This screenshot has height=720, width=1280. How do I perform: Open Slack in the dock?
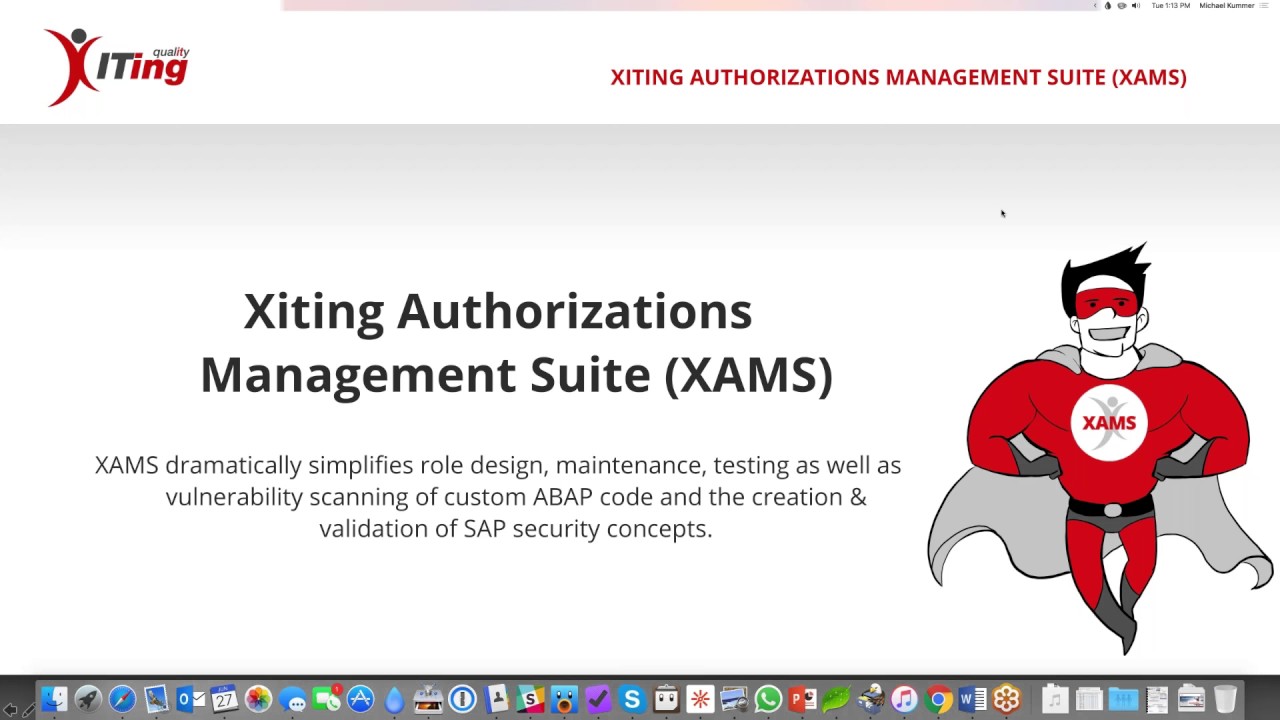pyautogui.click(x=530, y=699)
